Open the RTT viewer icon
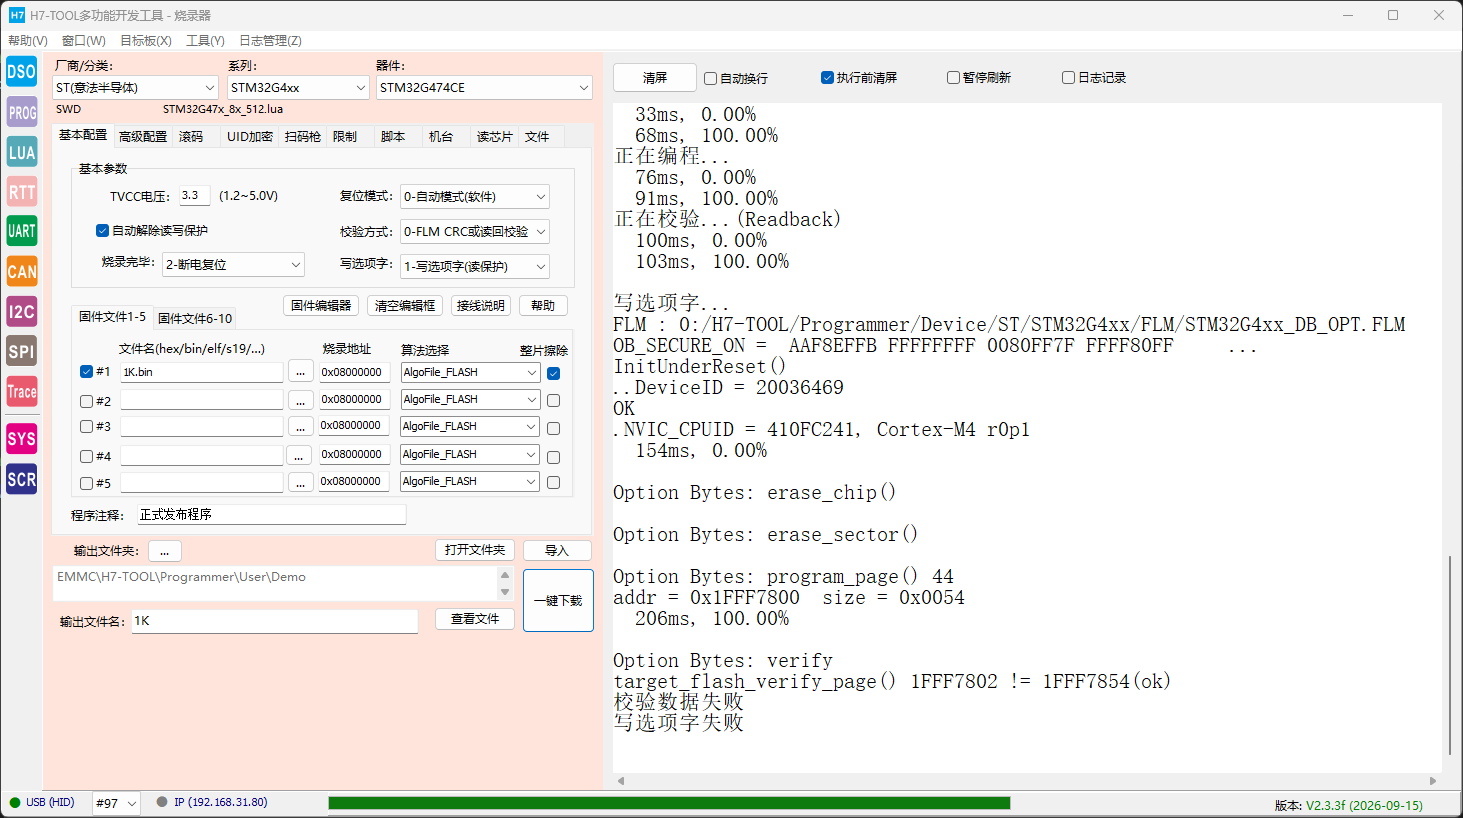This screenshot has height=818, width=1463. pos(21,192)
